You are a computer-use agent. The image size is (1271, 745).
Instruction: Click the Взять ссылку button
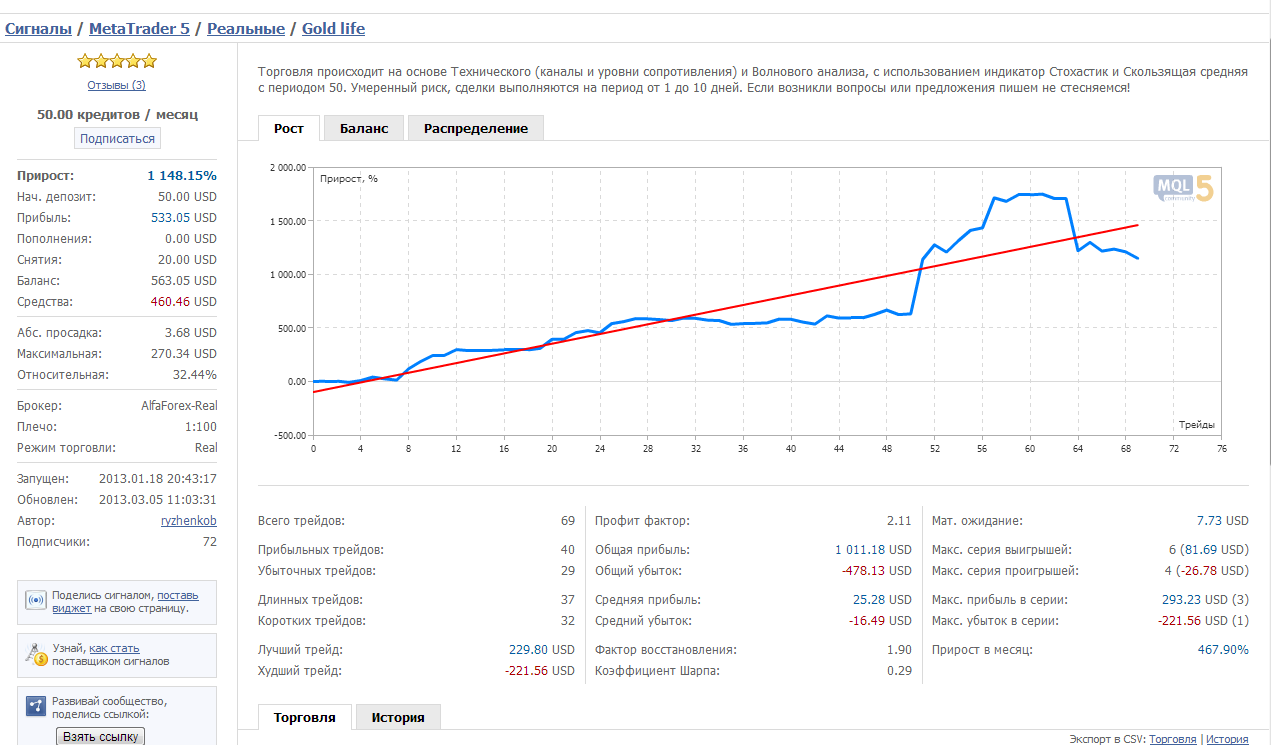click(100, 736)
